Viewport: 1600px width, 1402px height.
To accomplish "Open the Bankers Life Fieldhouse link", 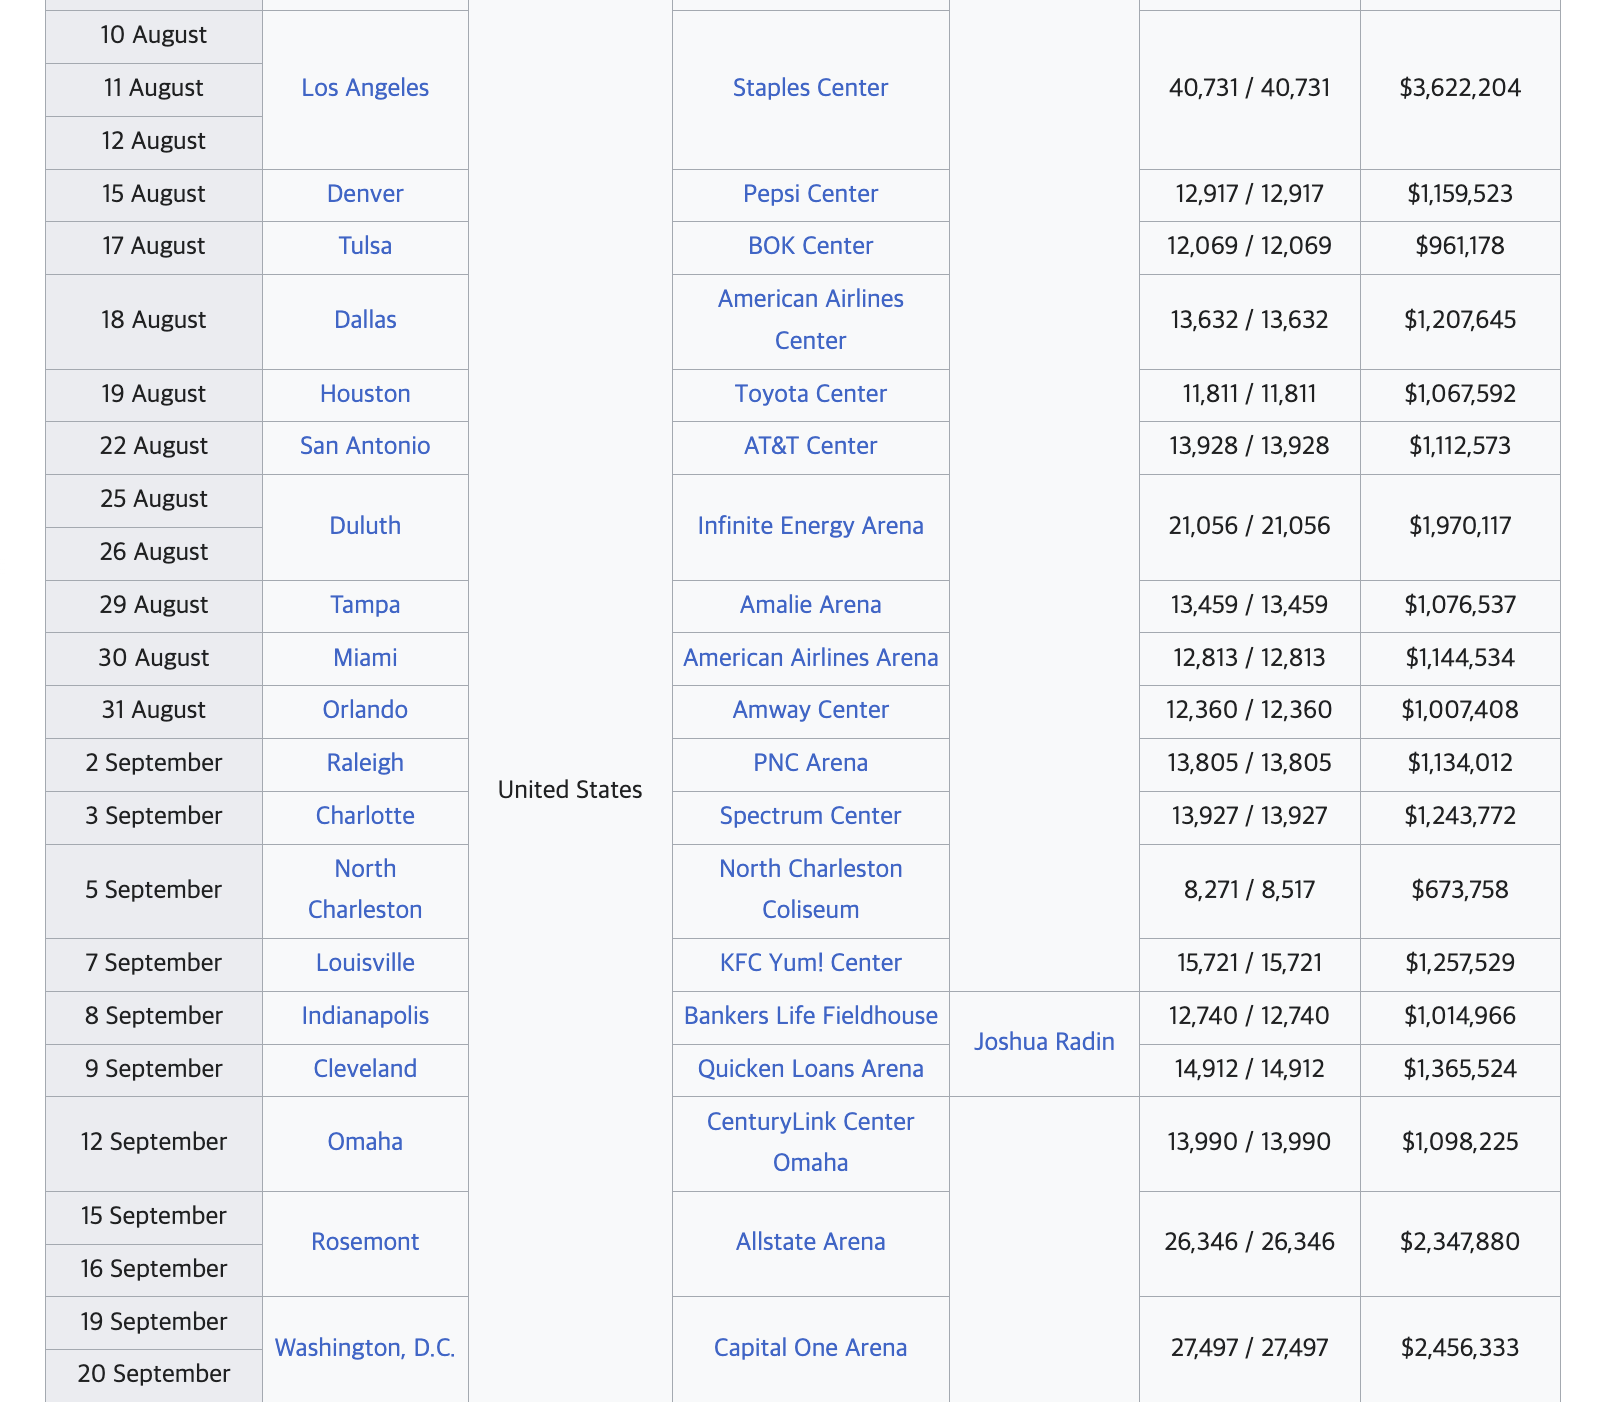I will 810,1016.
